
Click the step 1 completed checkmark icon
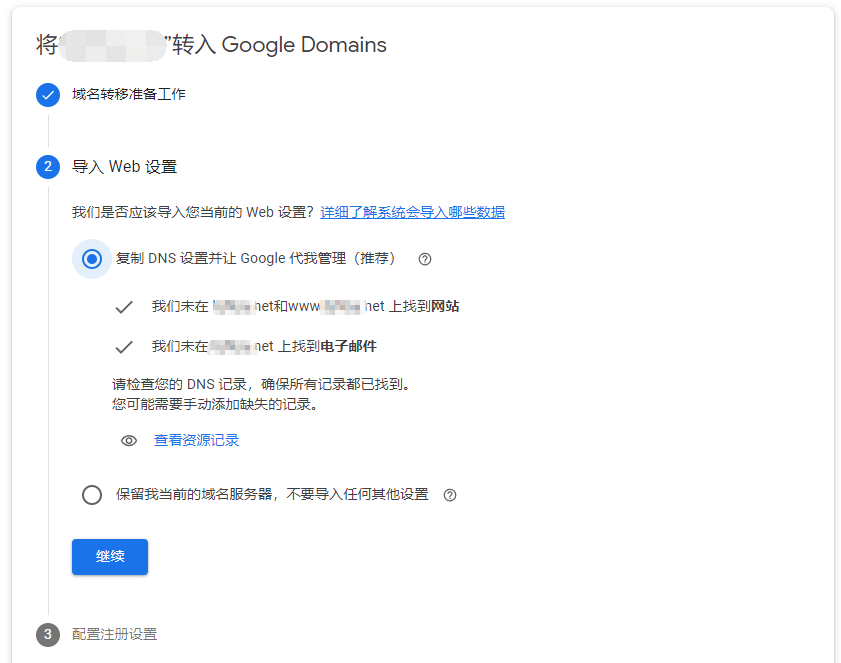click(48, 95)
